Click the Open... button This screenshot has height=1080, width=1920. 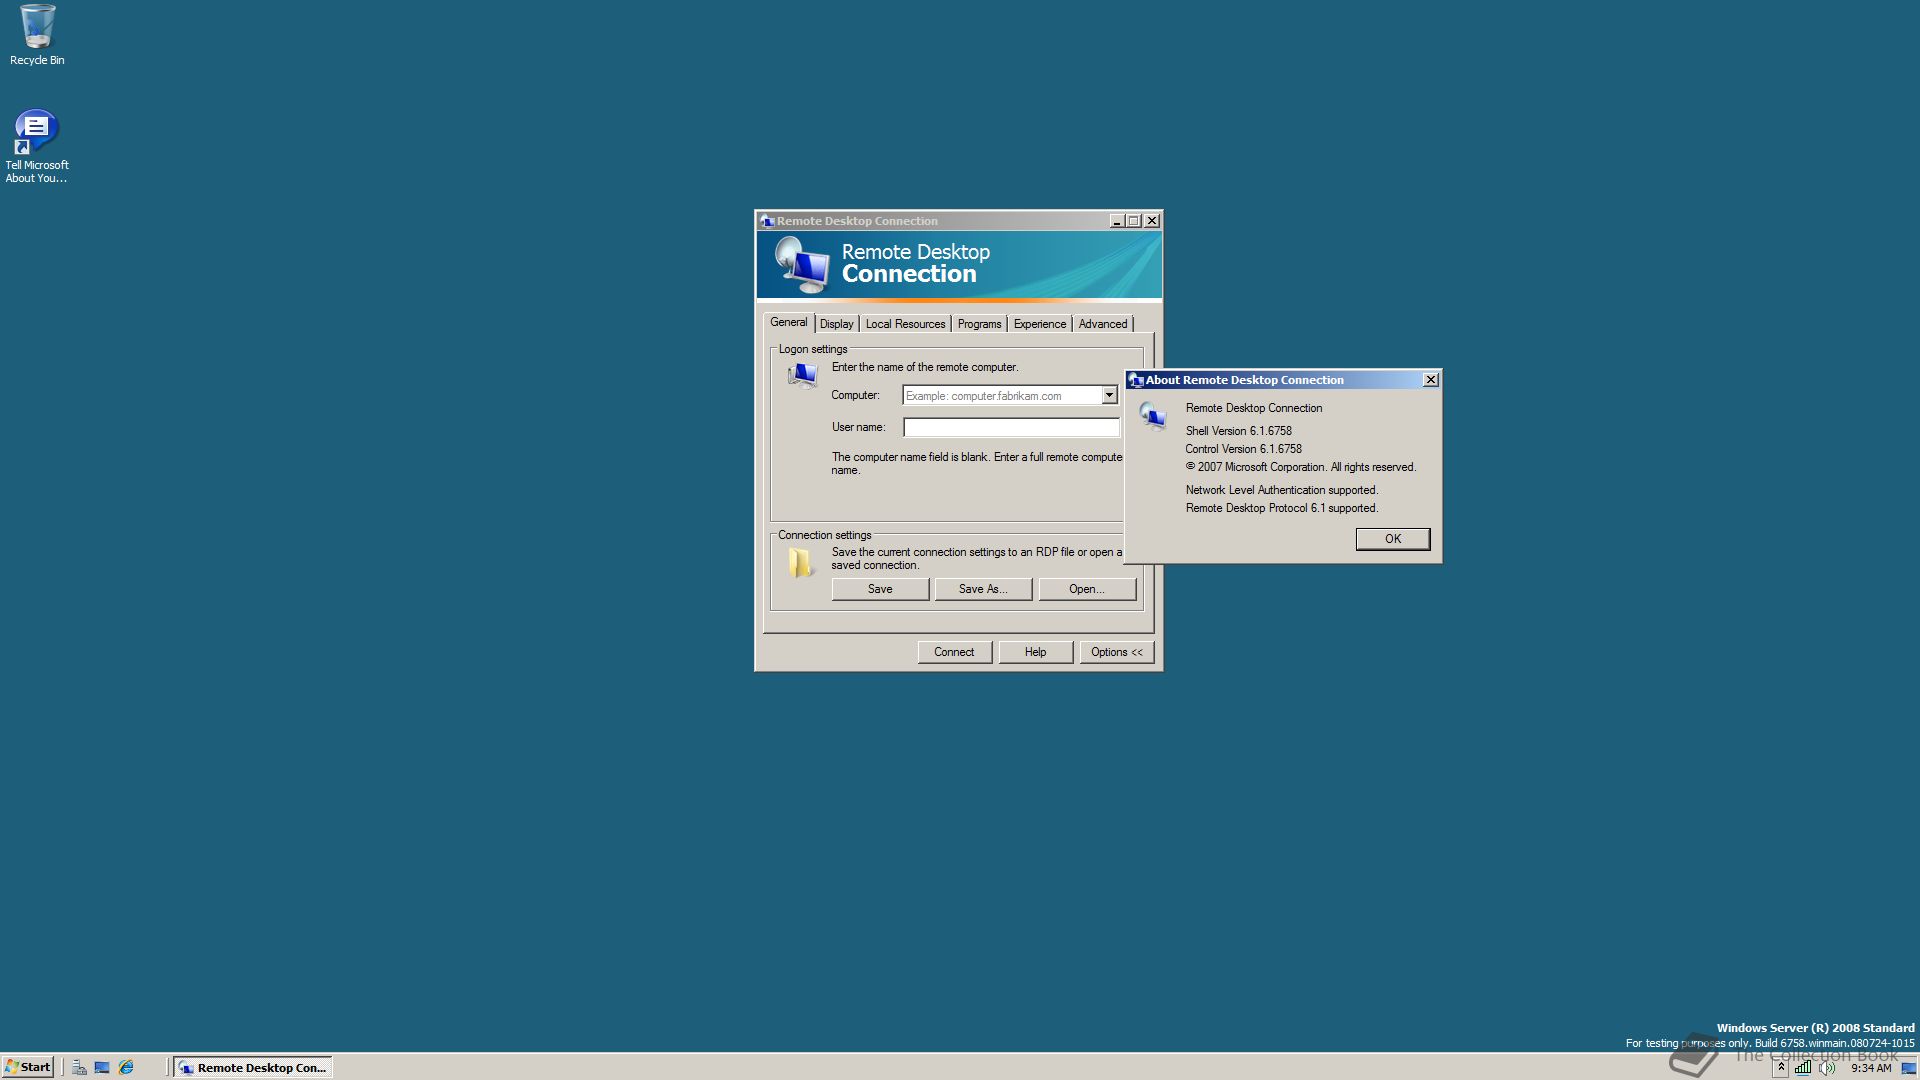1087,589
